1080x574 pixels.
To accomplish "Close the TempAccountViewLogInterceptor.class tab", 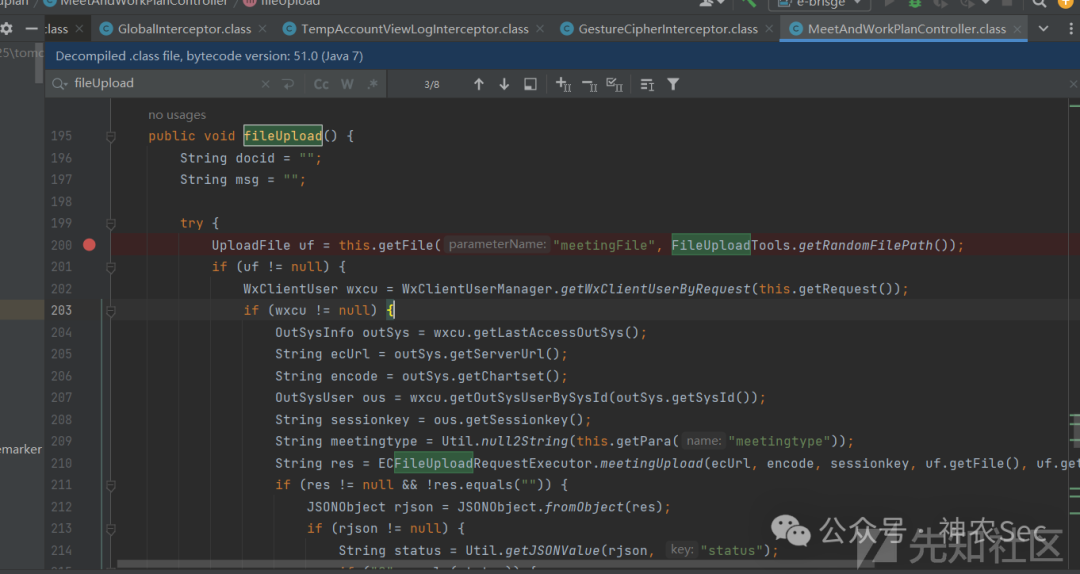I will point(539,29).
